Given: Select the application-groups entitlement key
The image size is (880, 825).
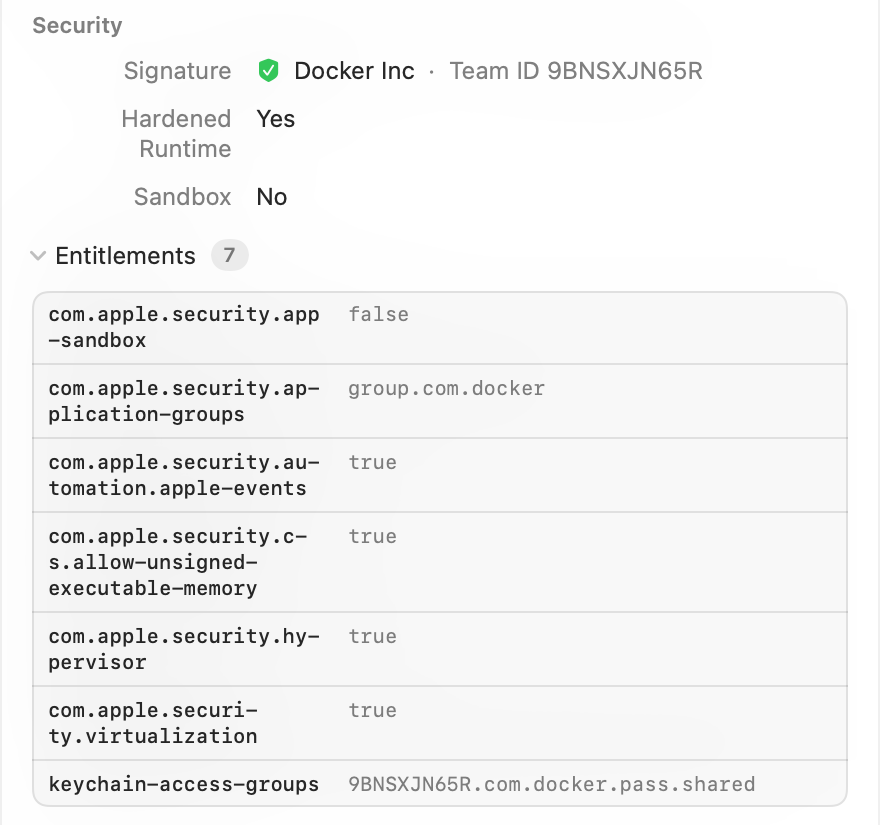Looking at the screenshot, I should [184, 401].
